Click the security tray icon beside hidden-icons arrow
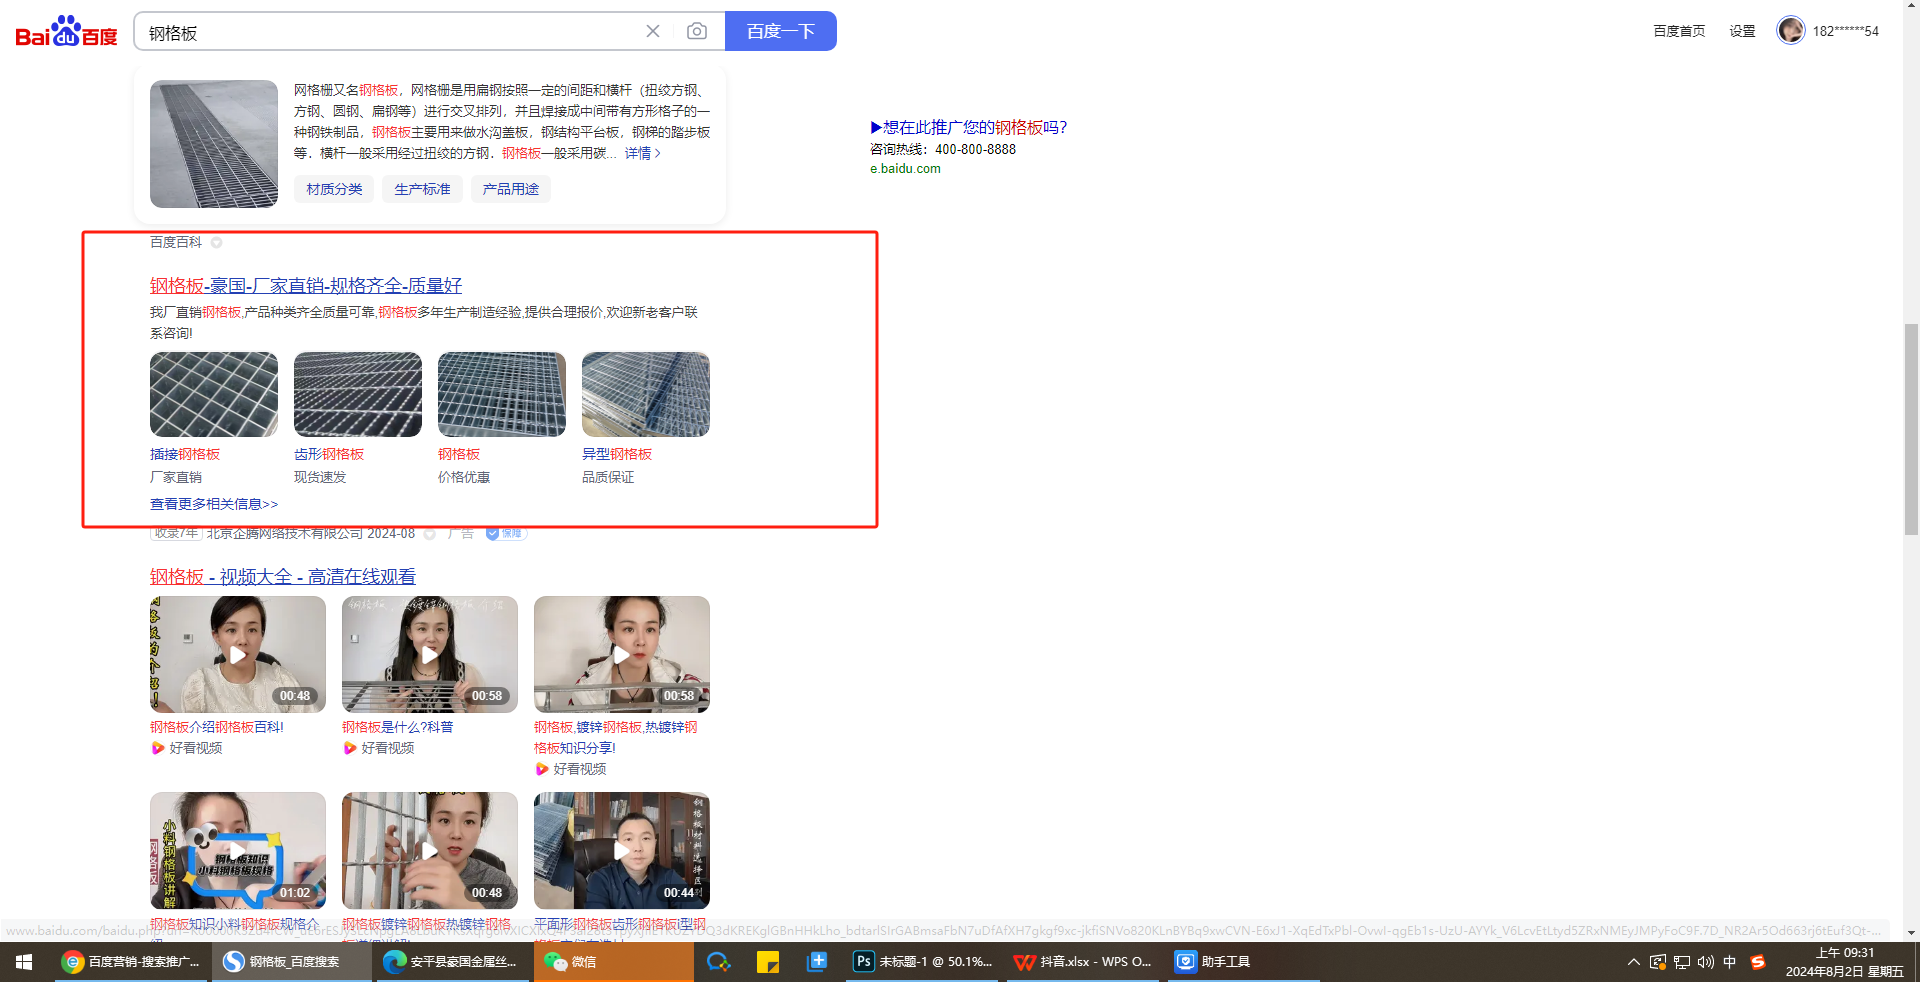 coord(1658,962)
